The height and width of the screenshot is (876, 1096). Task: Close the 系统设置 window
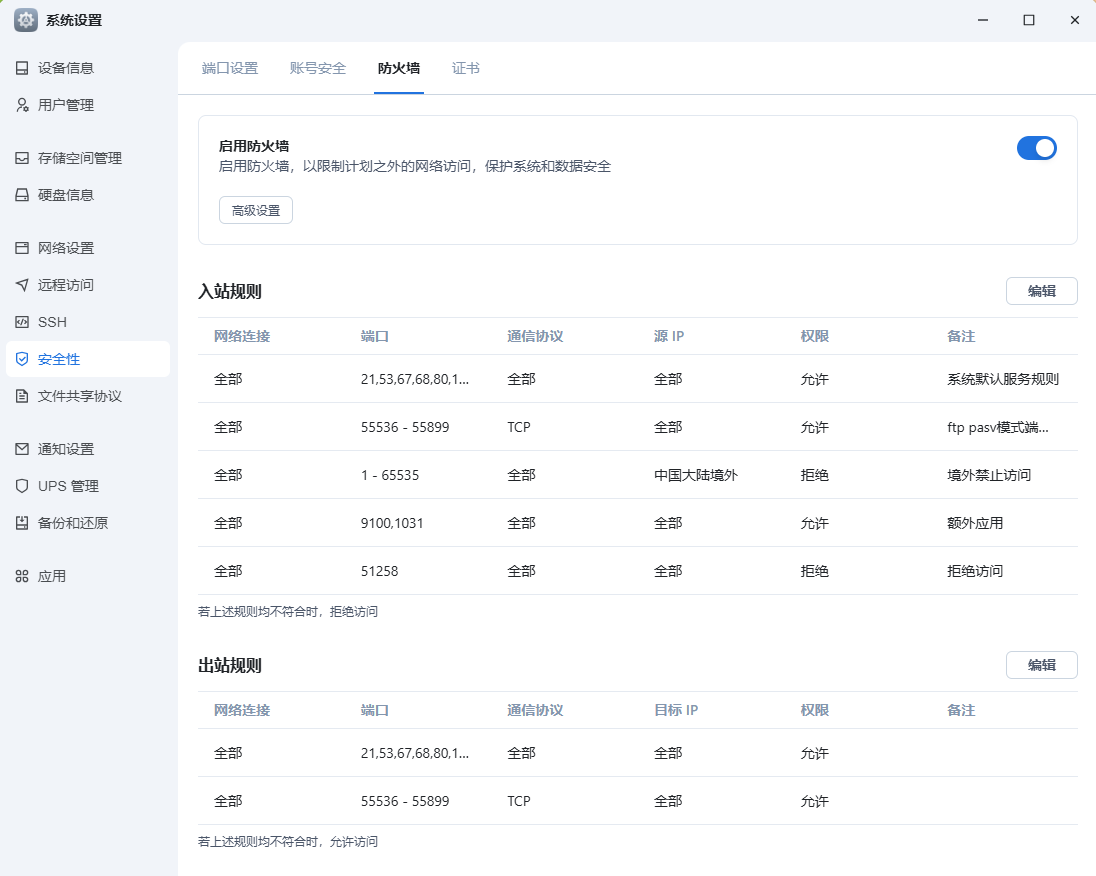pyautogui.click(x=1075, y=20)
